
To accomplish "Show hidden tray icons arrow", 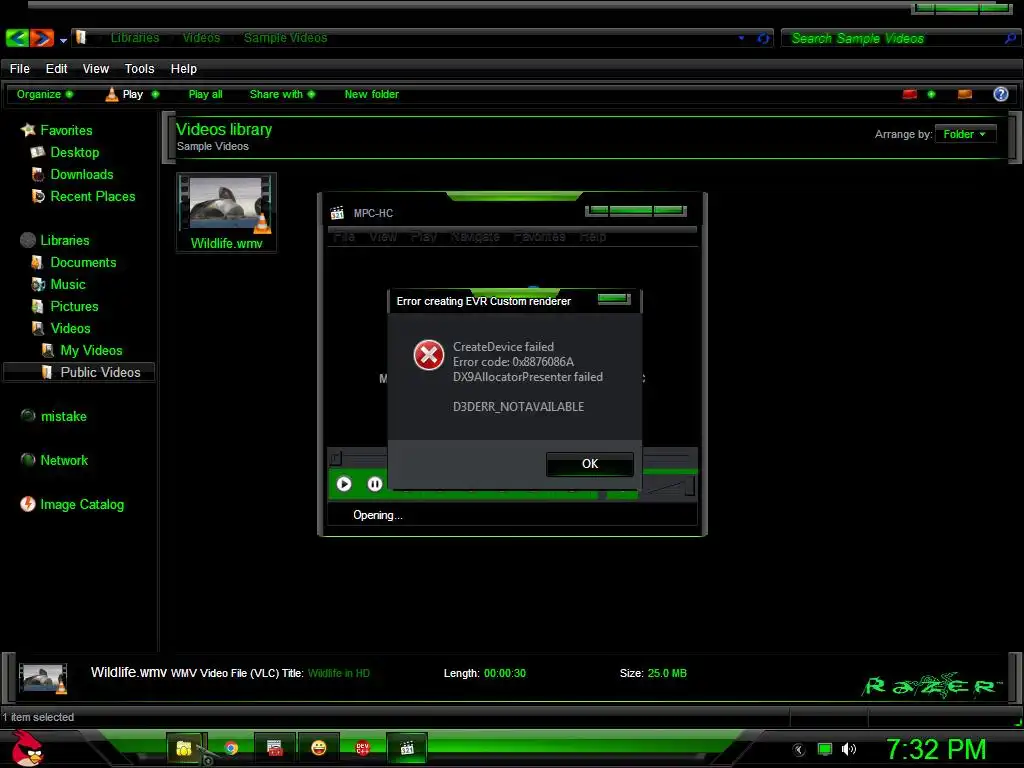I will [799, 750].
